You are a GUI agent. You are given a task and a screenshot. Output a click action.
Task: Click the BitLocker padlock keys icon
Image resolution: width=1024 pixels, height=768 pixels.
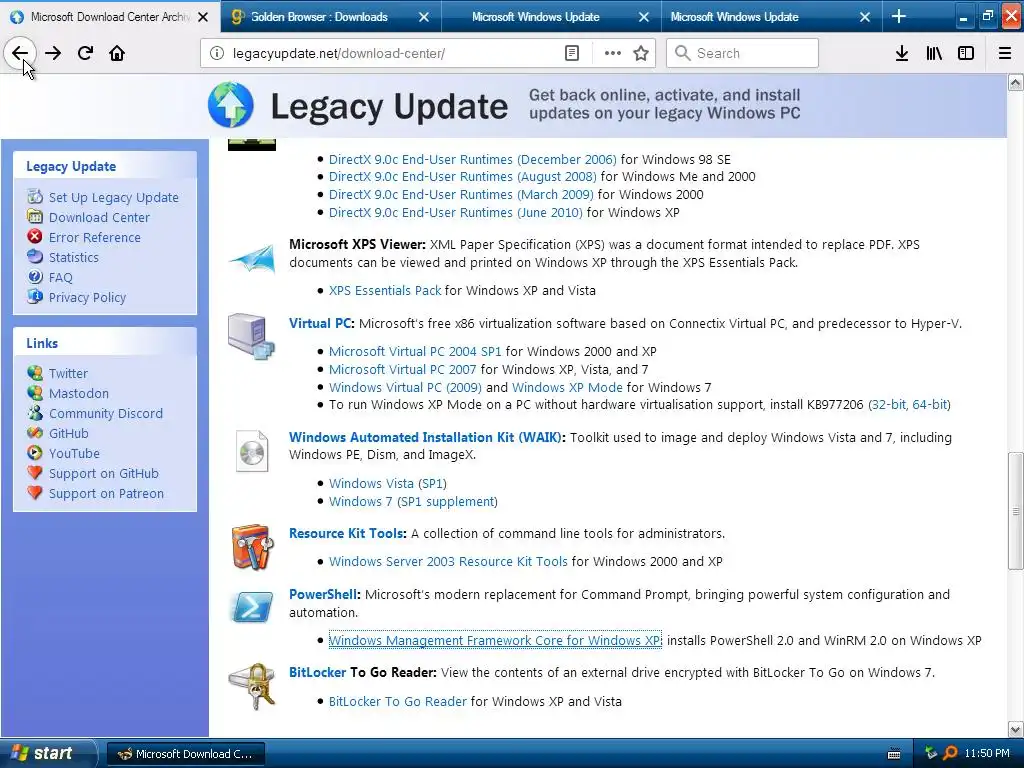pos(252,686)
